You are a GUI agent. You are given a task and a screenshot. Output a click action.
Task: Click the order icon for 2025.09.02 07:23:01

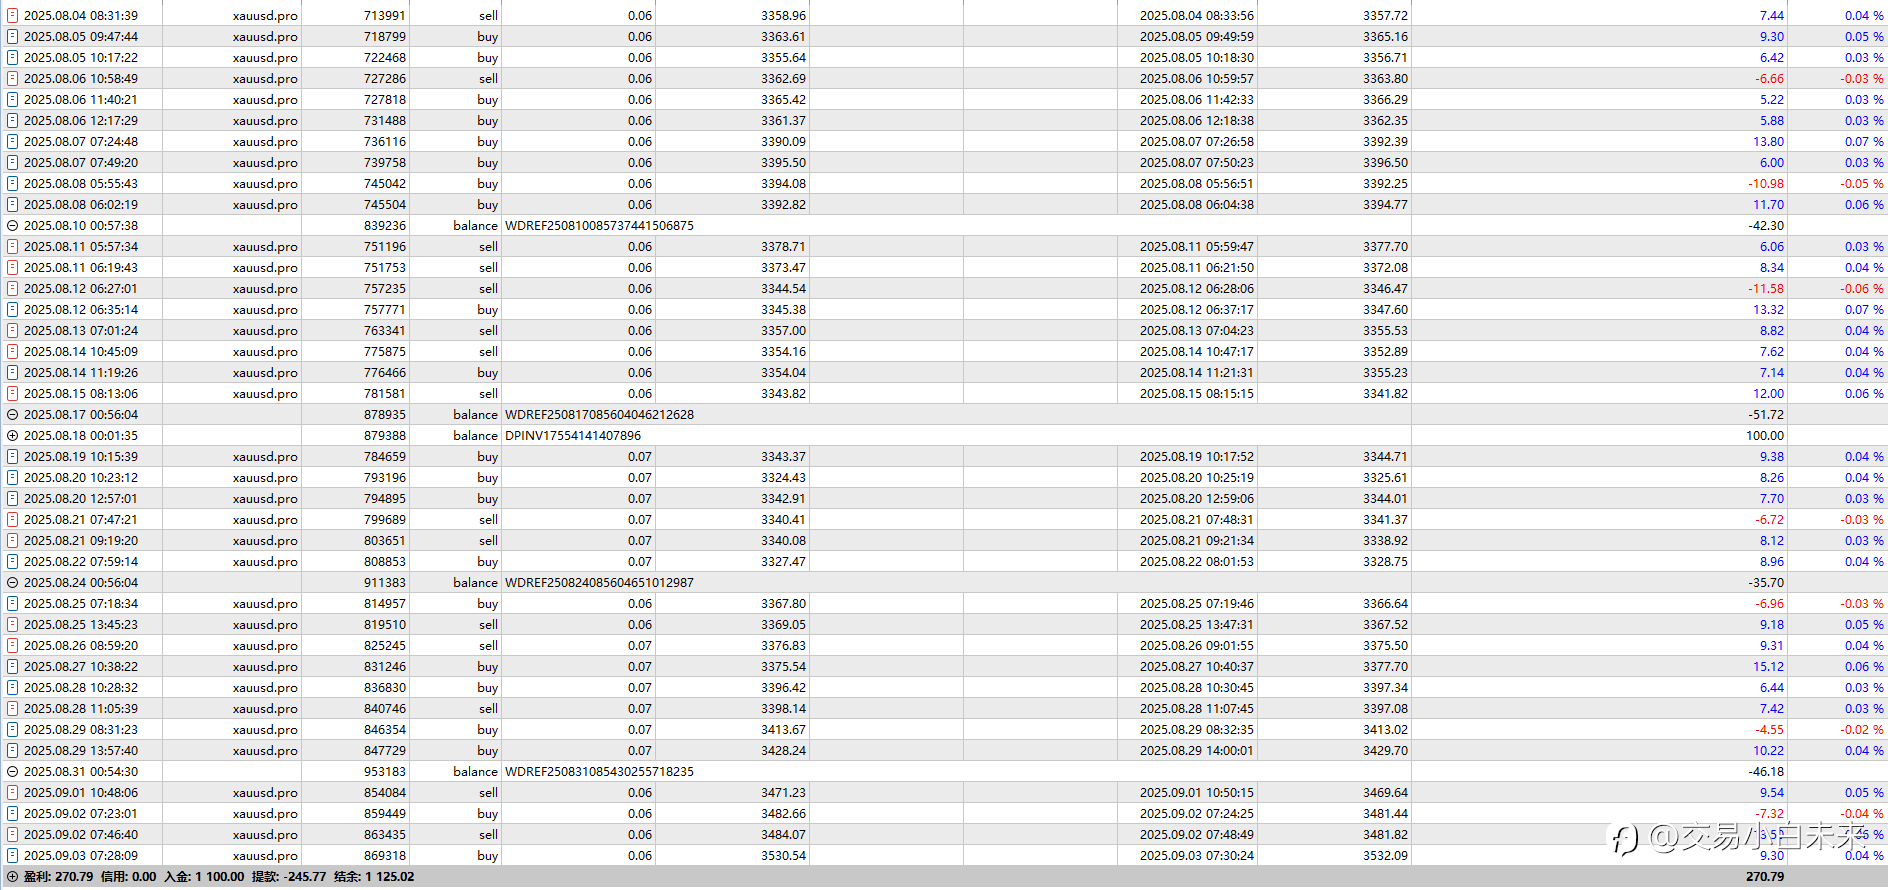point(13,813)
